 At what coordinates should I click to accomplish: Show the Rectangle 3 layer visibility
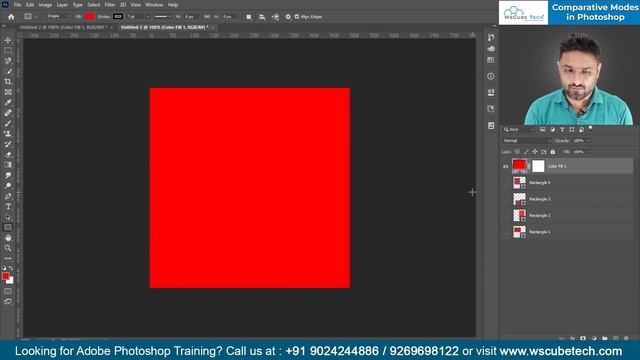tap(506, 199)
